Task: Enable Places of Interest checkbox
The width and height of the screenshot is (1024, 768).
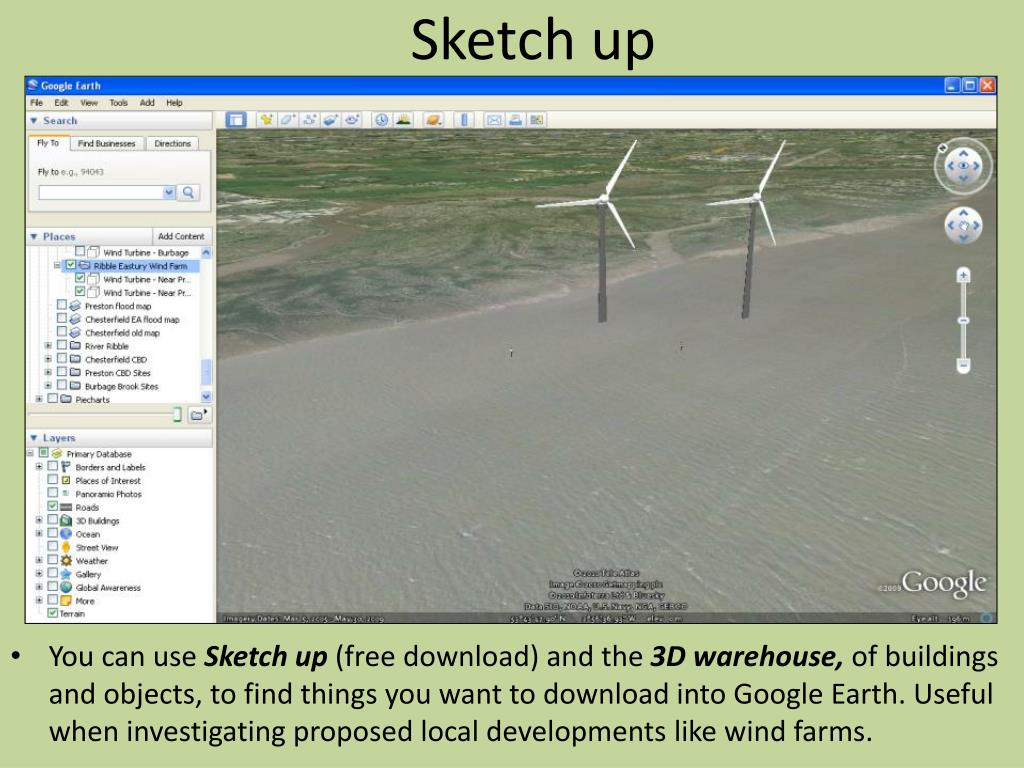Action: (x=53, y=480)
